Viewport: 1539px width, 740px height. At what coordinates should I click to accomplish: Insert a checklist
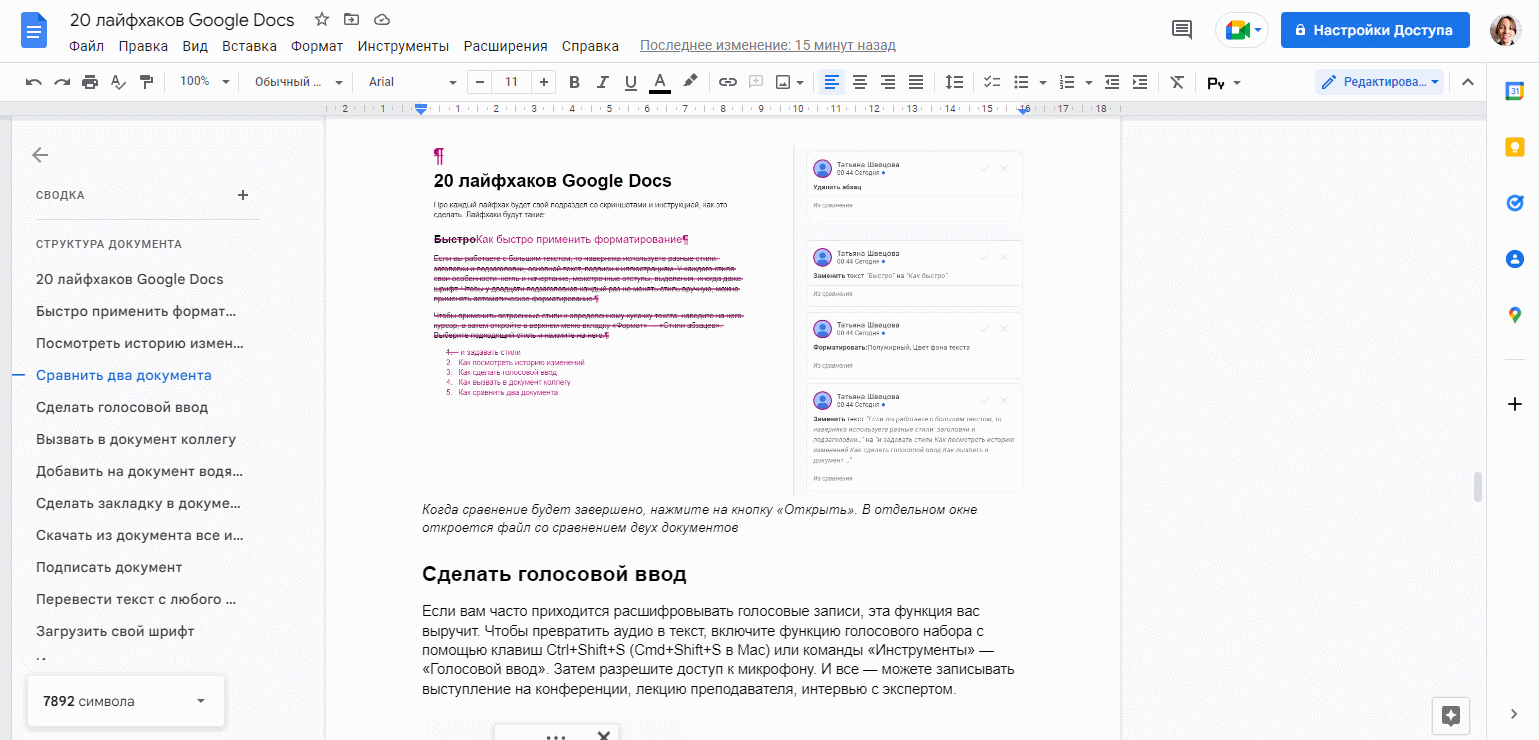(993, 82)
